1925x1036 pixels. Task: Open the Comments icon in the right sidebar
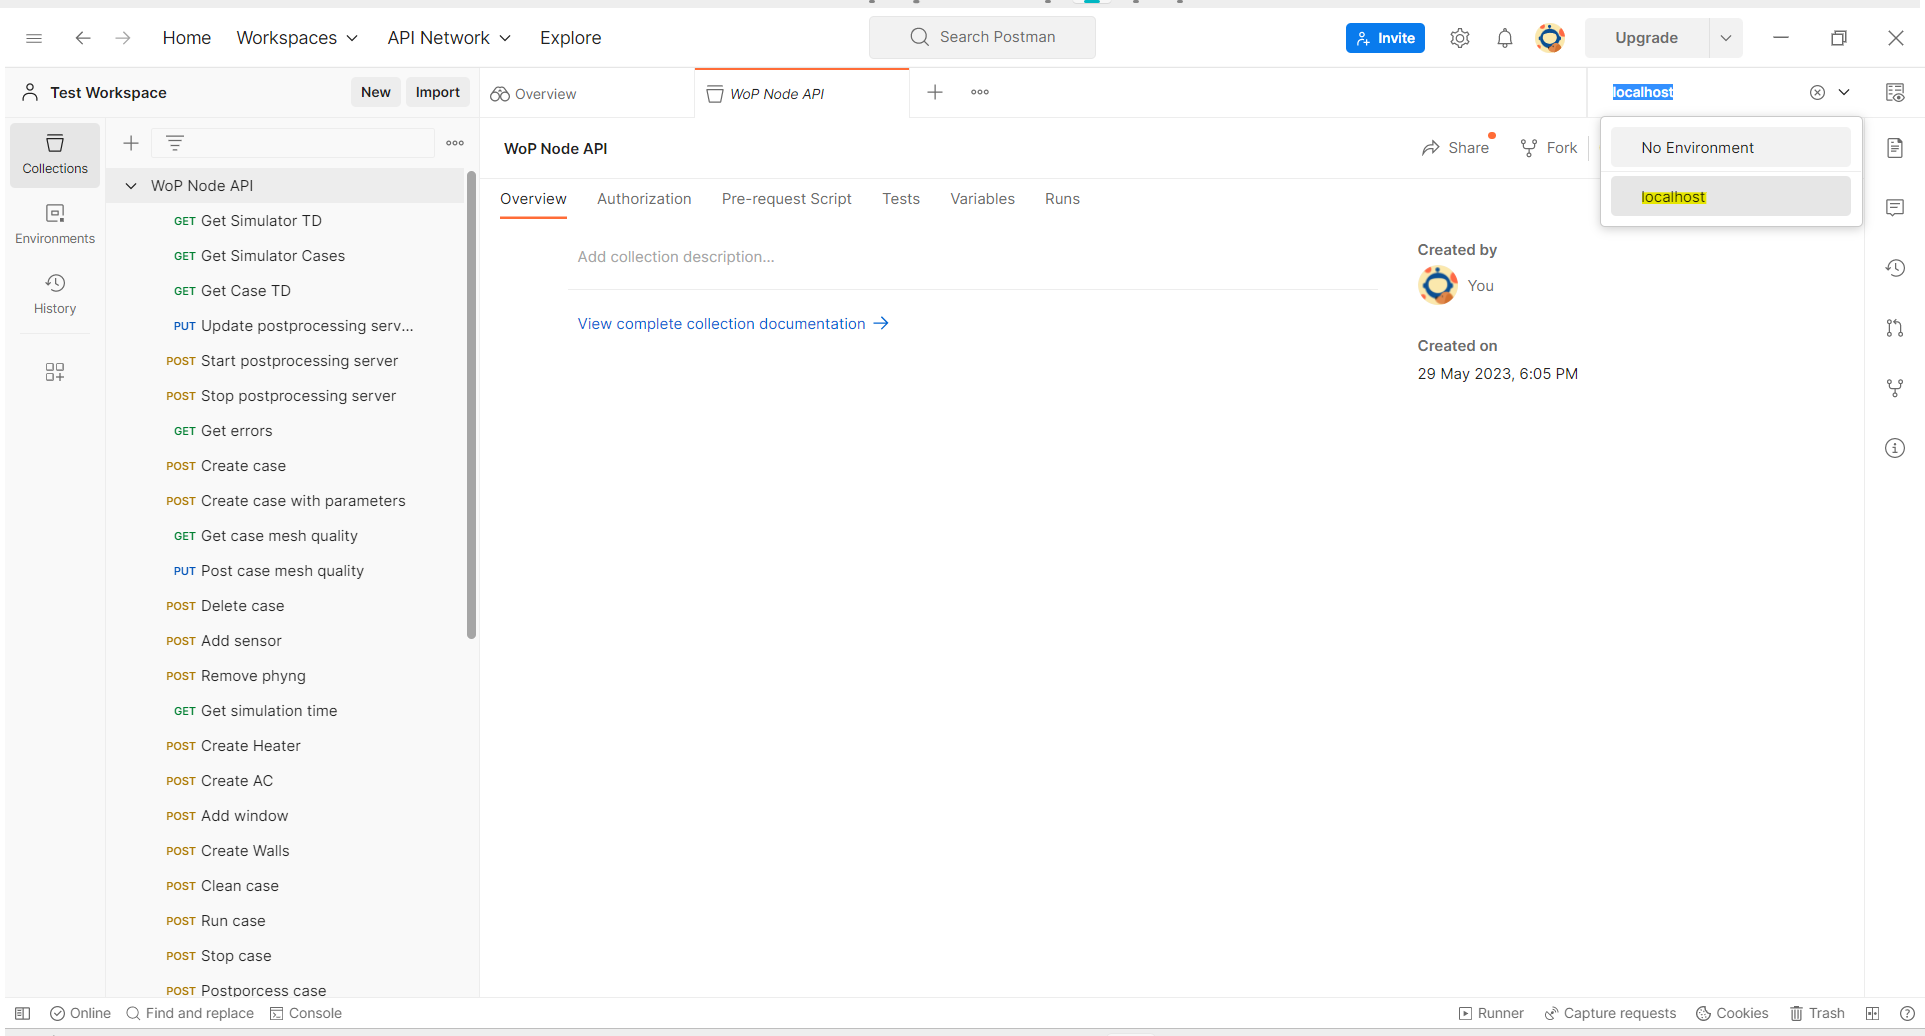1895,208
